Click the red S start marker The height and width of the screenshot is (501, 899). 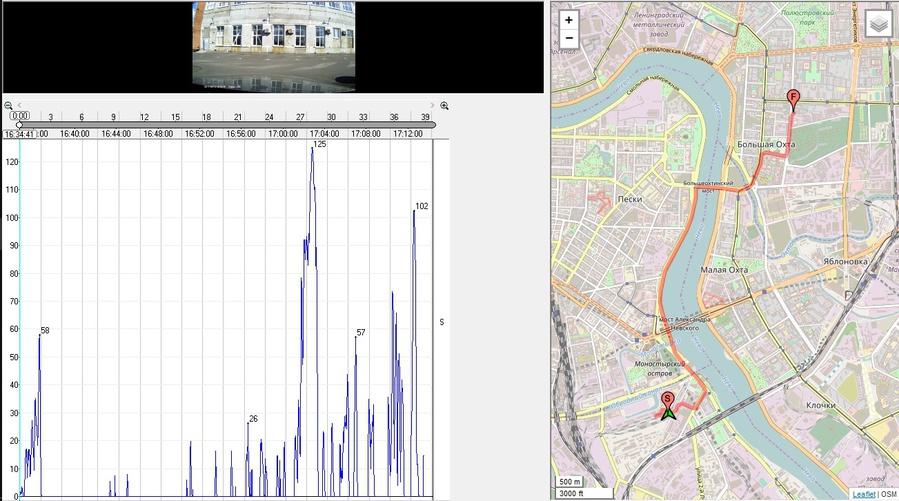[667, 401]
